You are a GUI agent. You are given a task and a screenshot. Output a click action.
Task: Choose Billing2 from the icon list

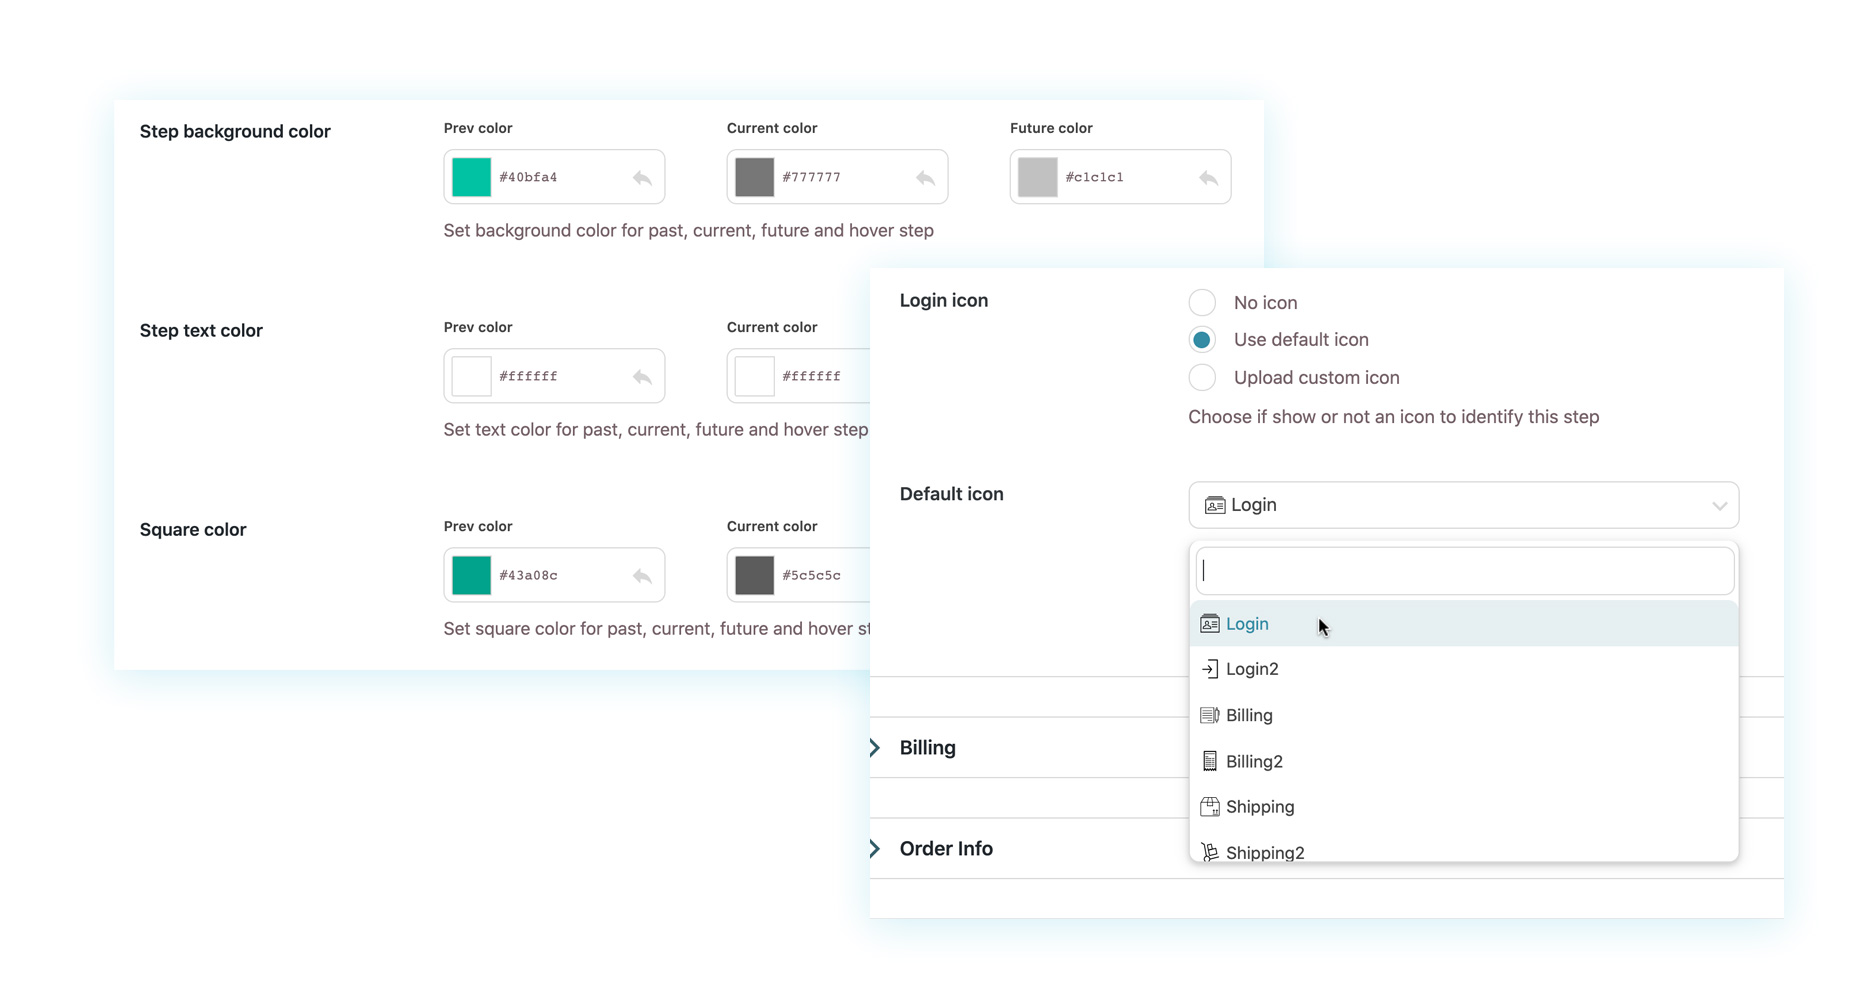point(1464,761)
